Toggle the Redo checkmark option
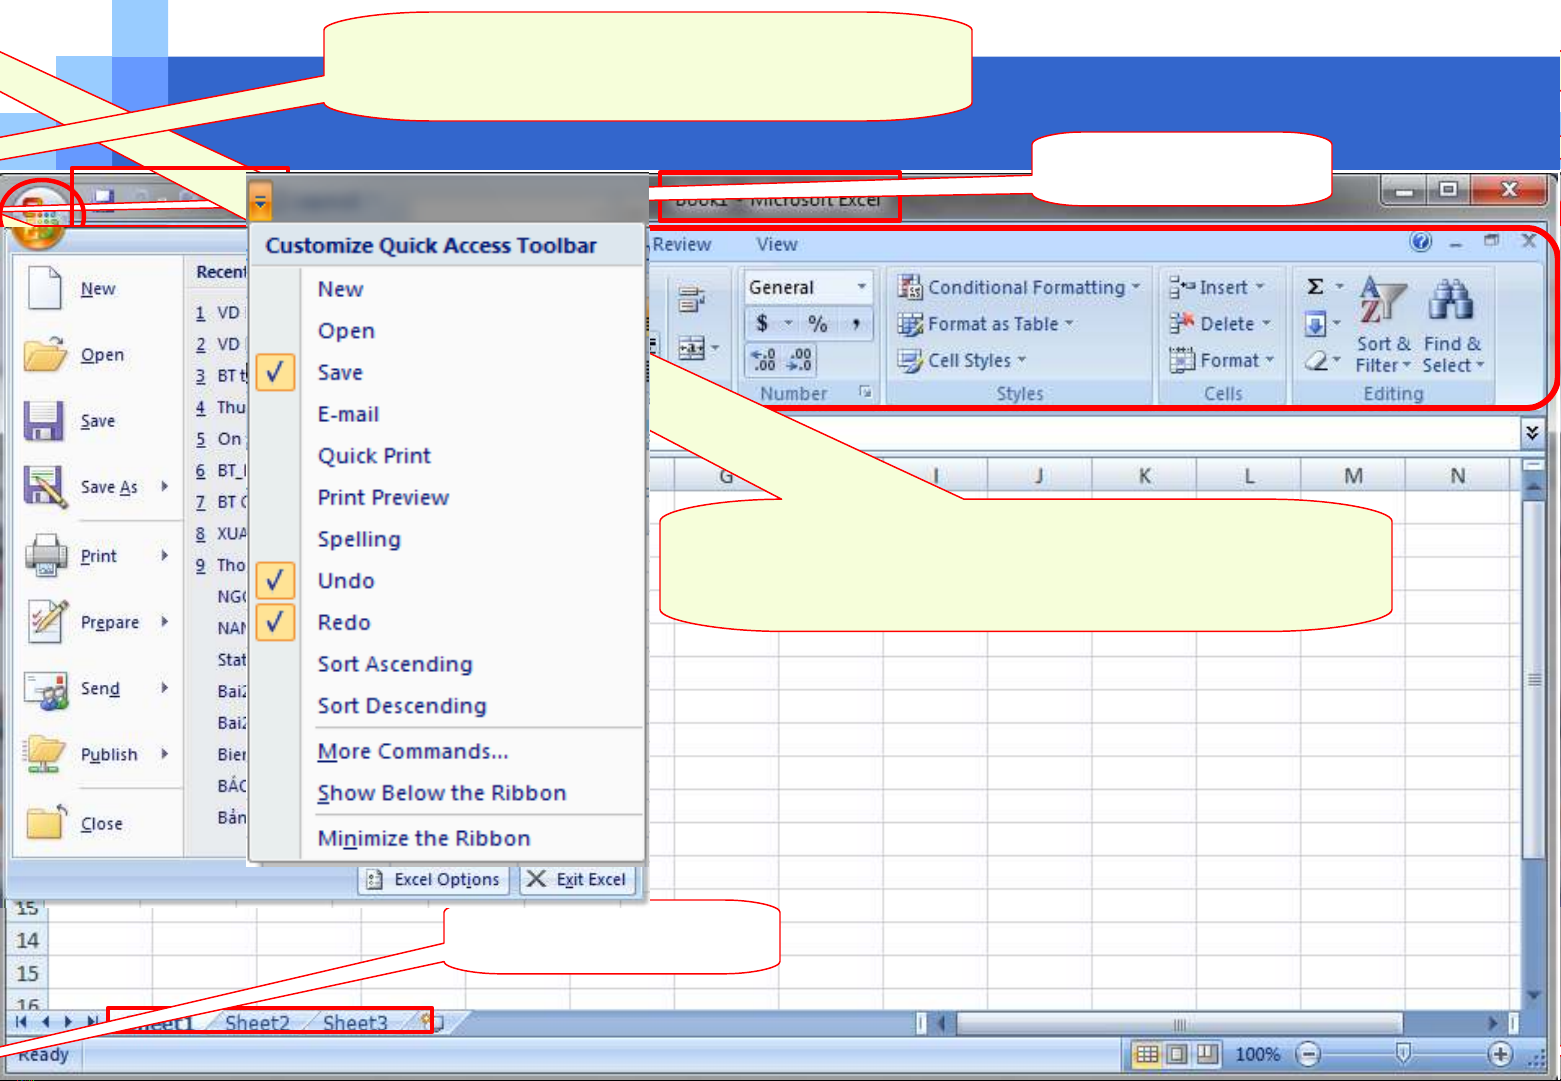The width and height of the screenshot is (1561, 1081). tap(275, 623)
